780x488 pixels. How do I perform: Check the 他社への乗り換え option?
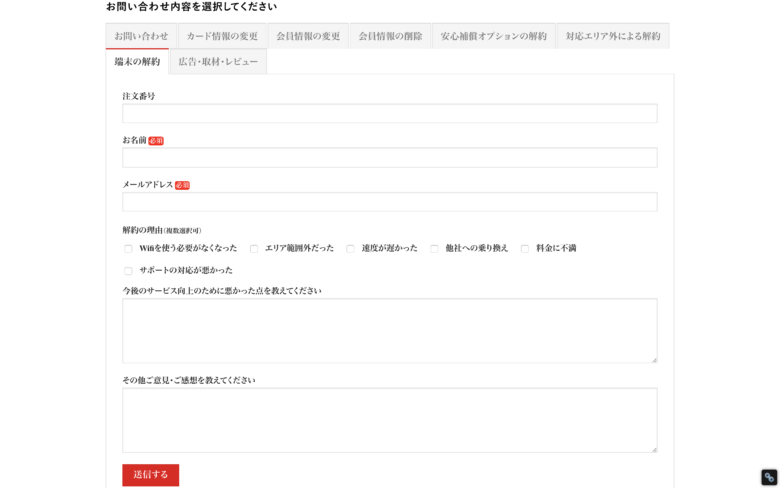click(x=434, y=249)
